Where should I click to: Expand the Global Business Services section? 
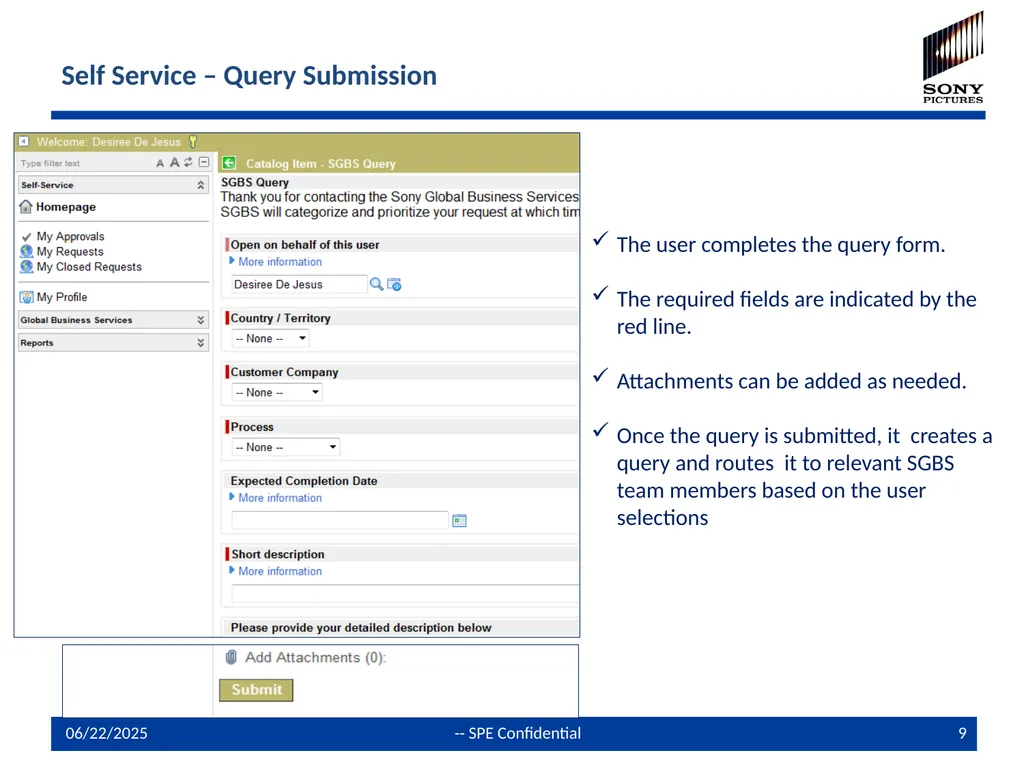pyautogui.click(x=200, y=320)
